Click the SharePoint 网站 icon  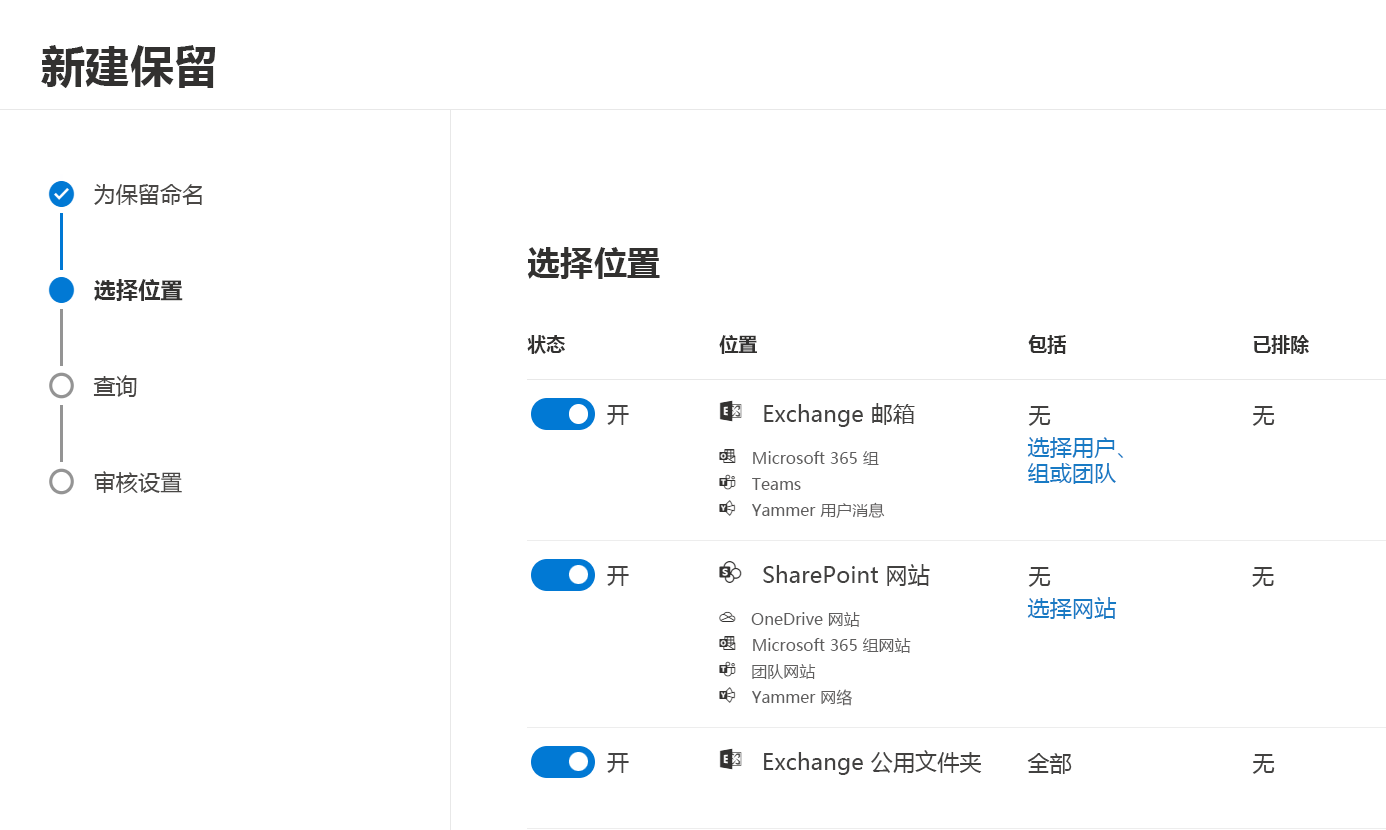pos(730,572)
